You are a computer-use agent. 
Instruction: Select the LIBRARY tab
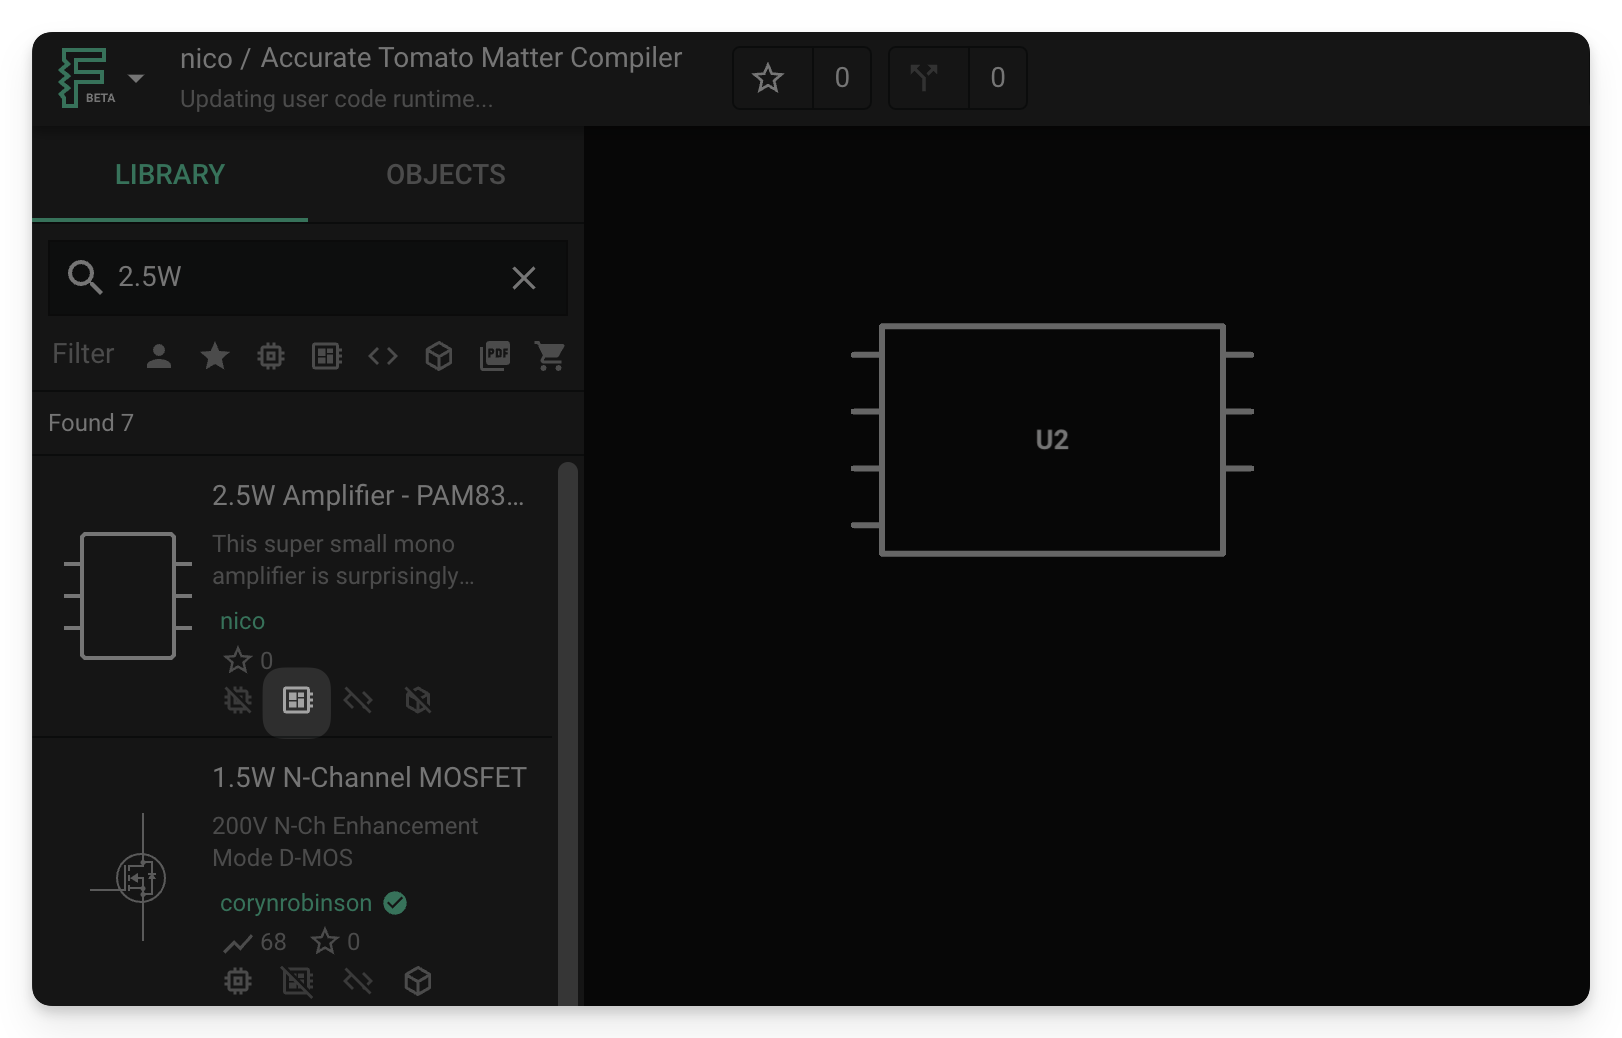pyautogui.click(x=170, y=174)
